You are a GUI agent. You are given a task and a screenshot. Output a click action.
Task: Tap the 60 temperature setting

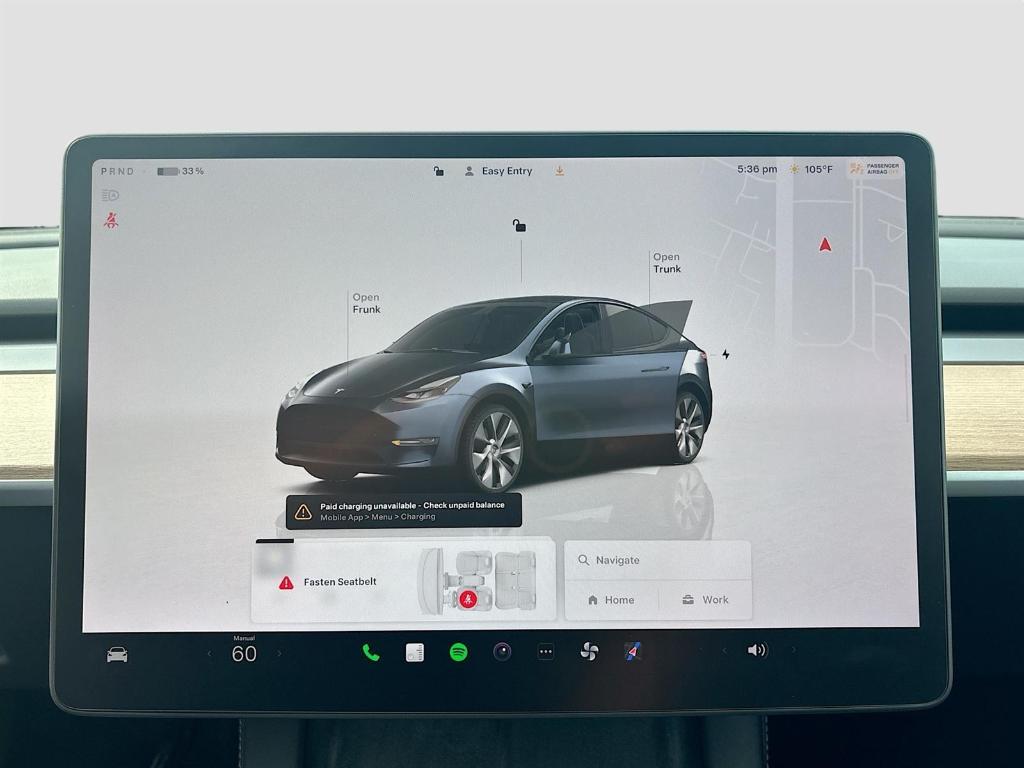pos(244,654)
